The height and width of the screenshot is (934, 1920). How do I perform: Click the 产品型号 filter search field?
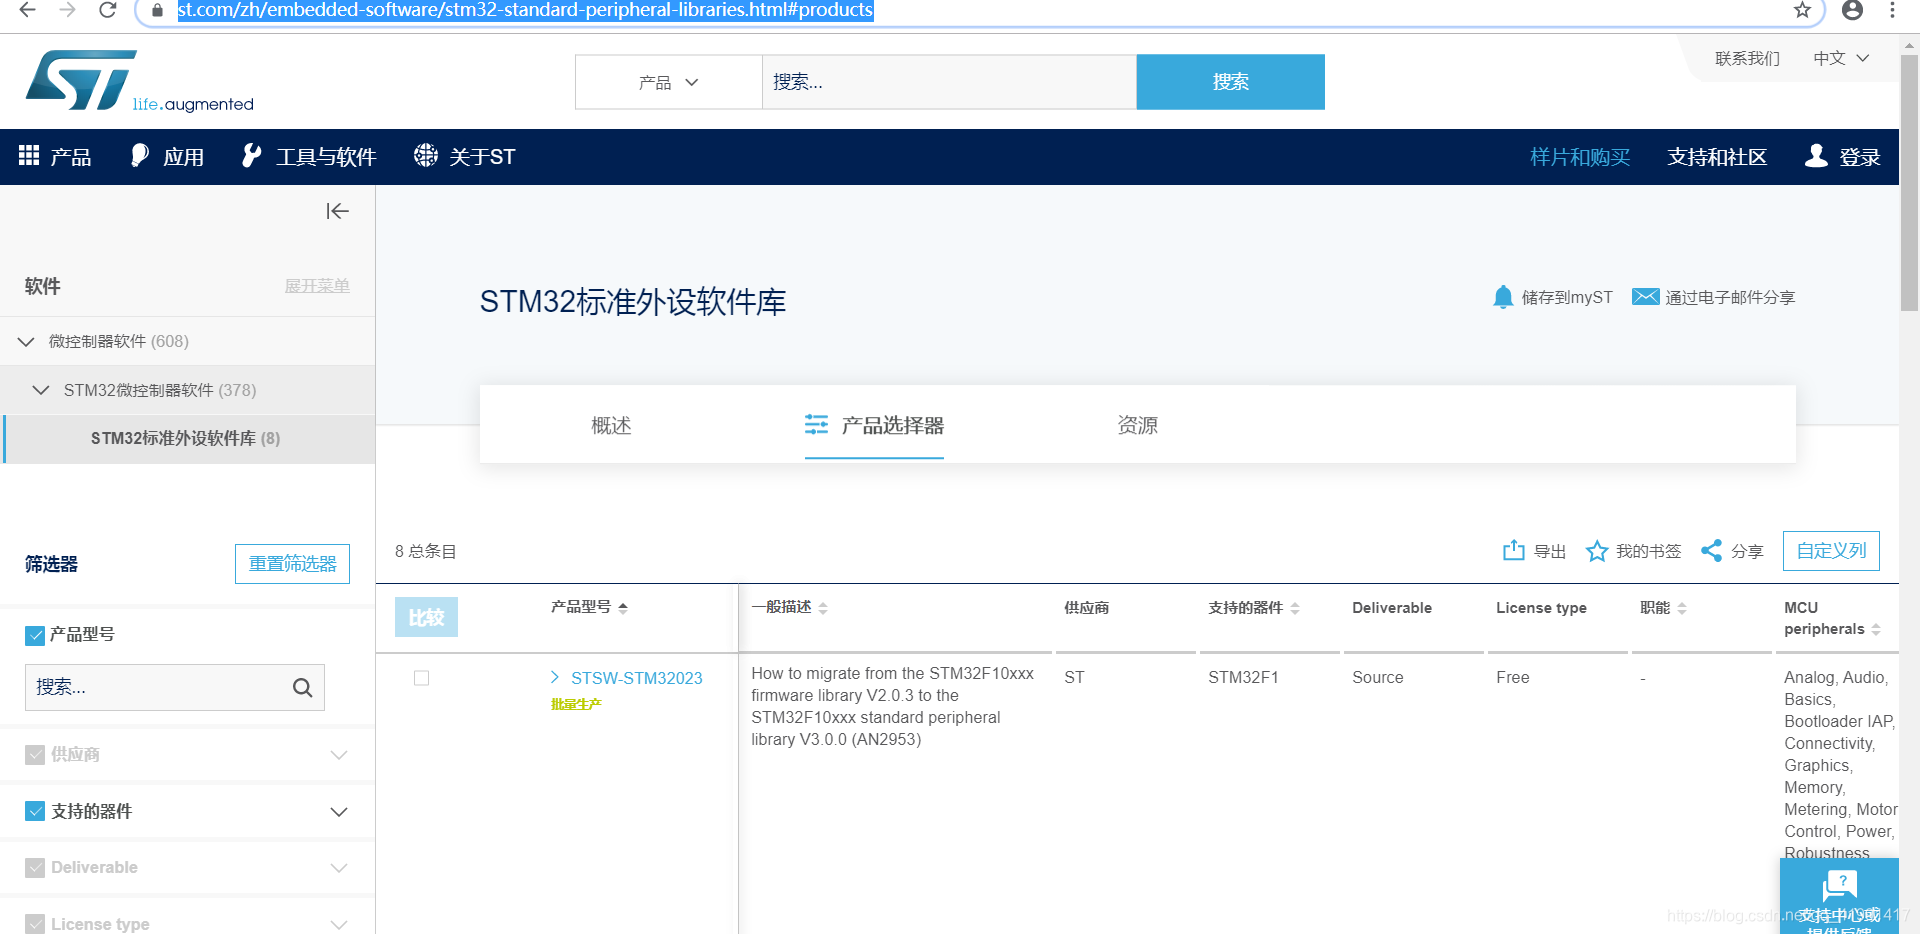[x=175, y=687]
